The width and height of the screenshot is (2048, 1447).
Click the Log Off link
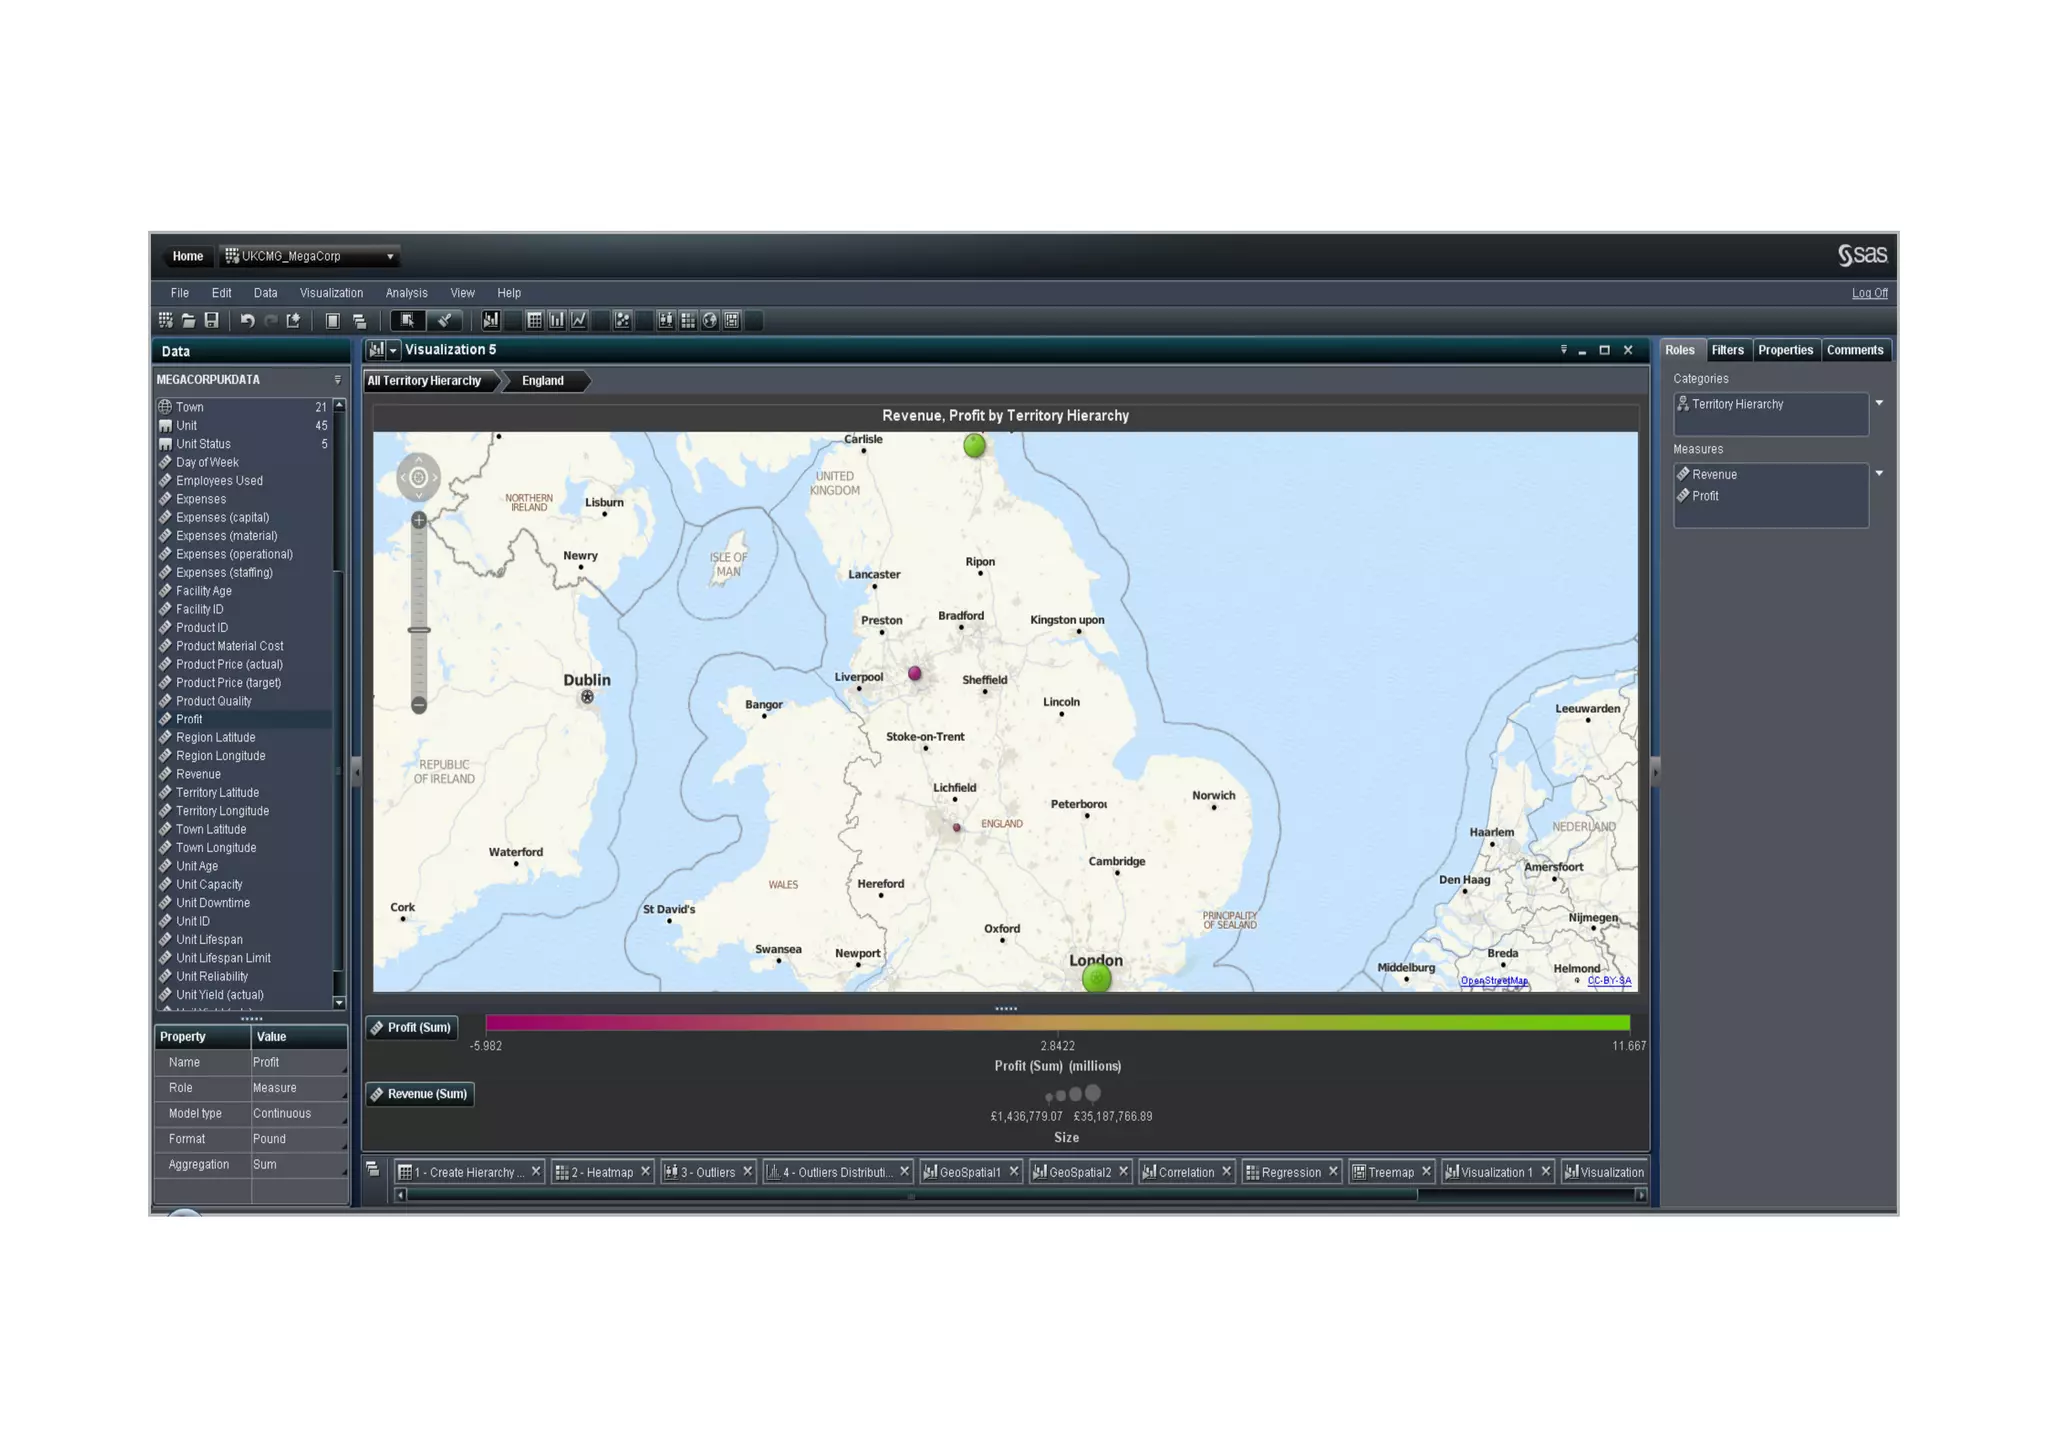pyautogui.click(x=1868, y=294)
